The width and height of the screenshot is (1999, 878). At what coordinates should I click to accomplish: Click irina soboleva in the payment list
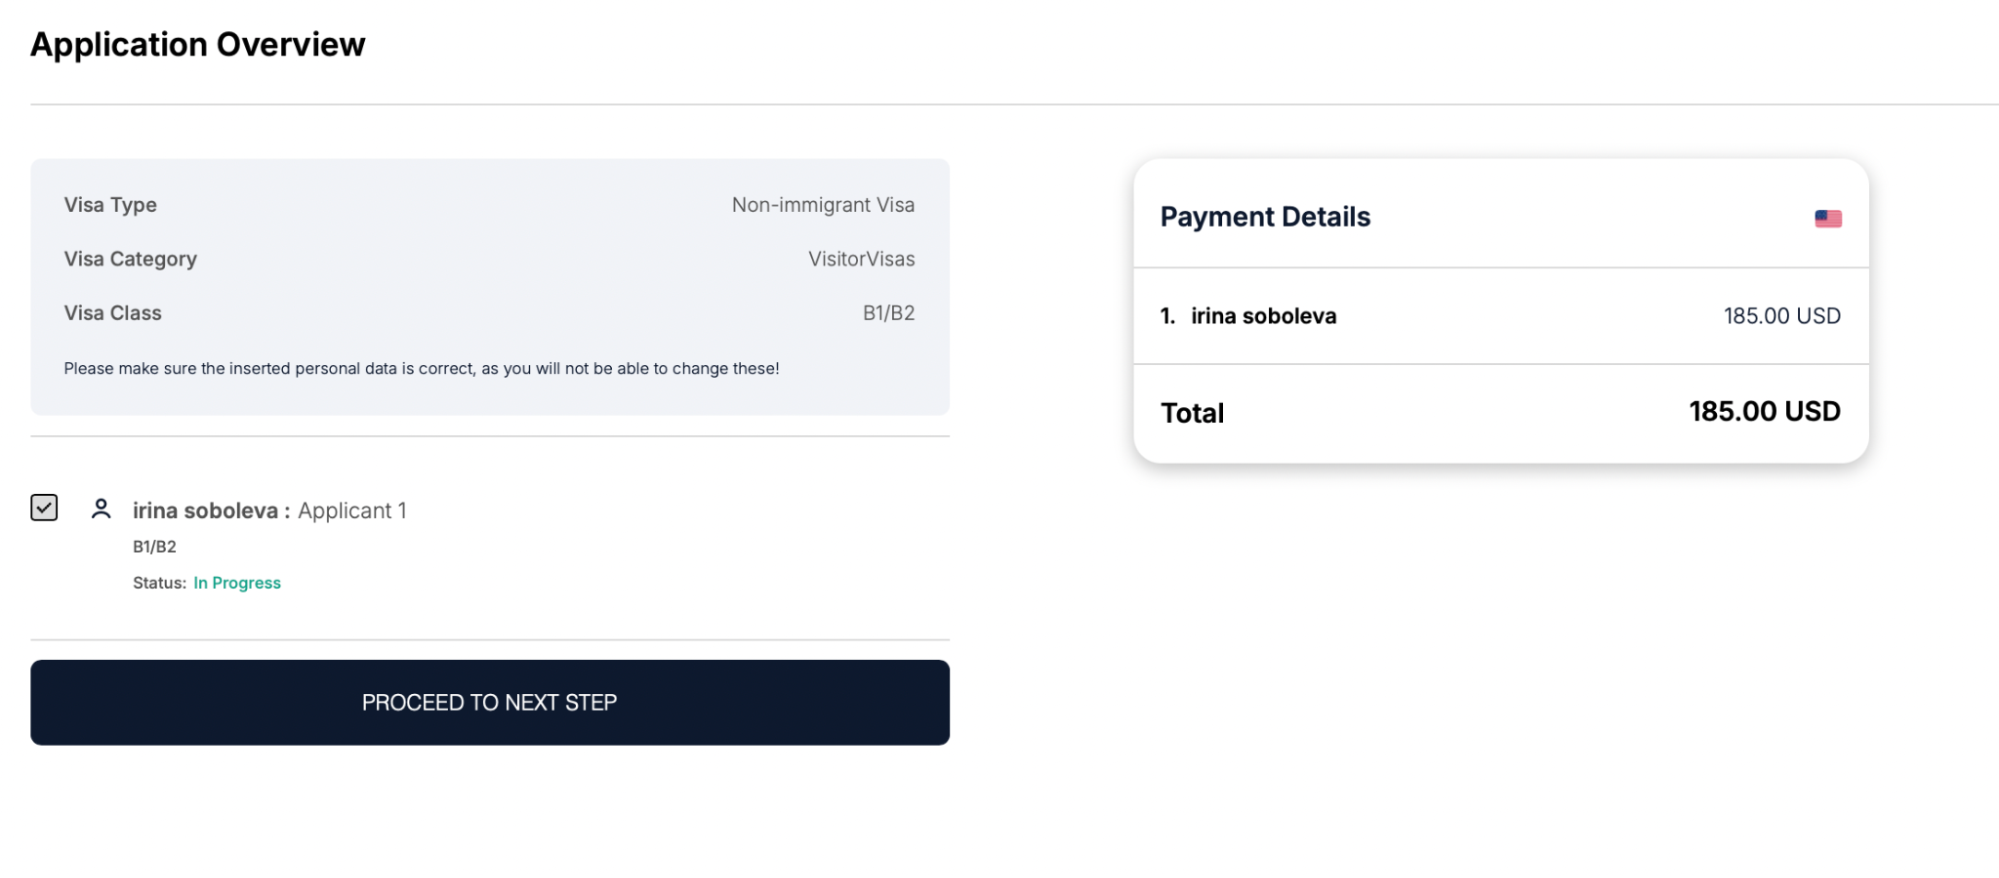pos(1263,316)
